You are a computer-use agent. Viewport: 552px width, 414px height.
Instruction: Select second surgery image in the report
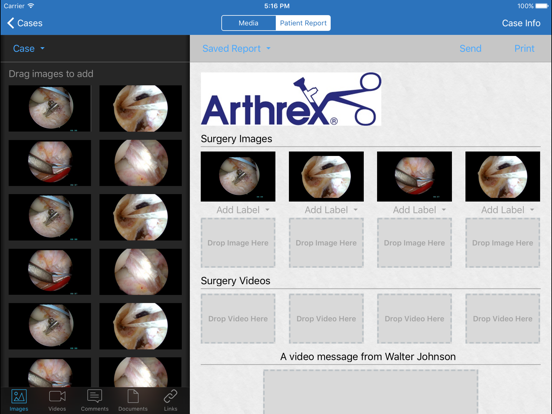[x=326, y=176]
